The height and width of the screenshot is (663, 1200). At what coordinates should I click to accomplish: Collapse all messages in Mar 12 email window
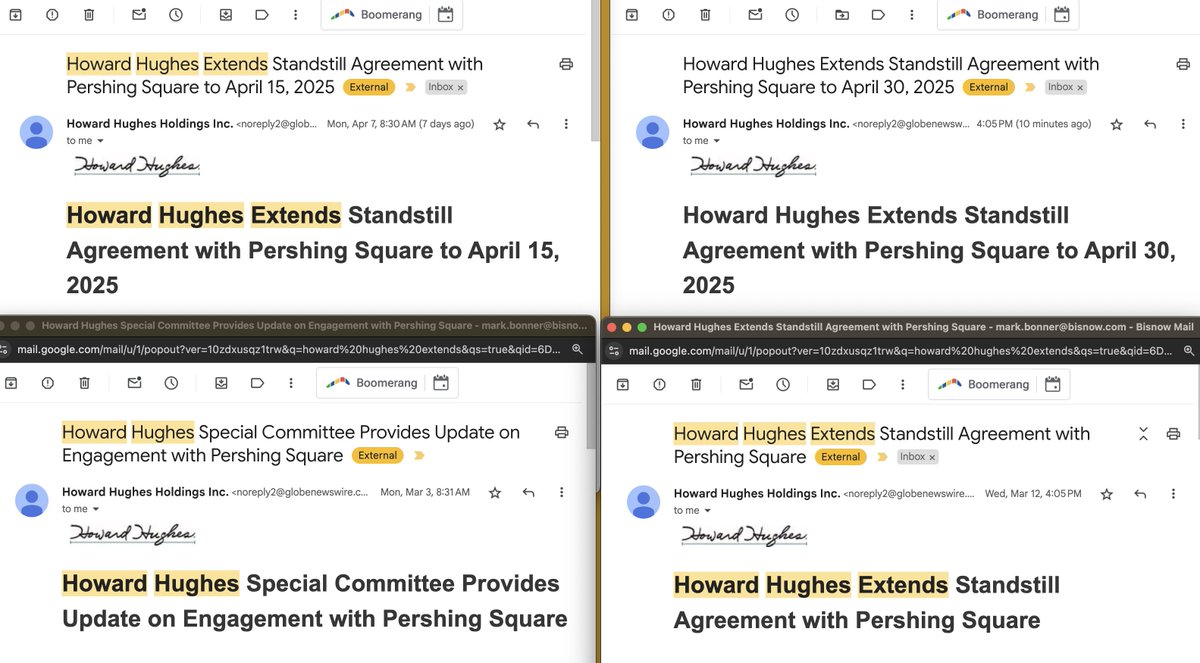coord(1143,433)
